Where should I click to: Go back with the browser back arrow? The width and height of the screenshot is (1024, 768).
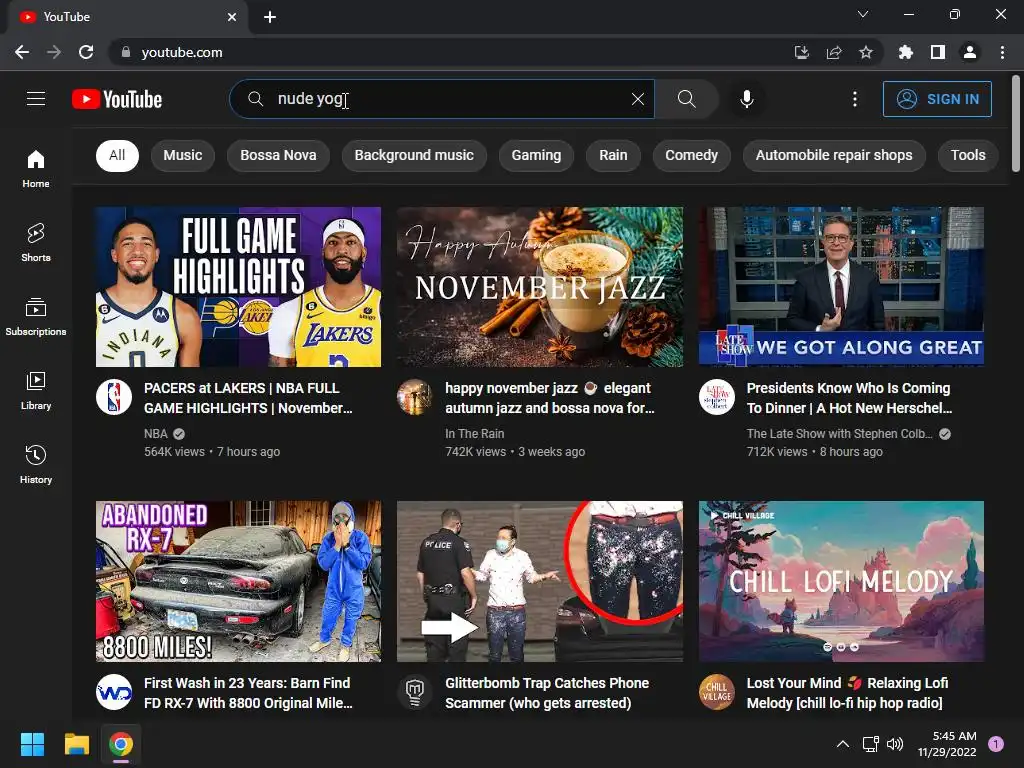pos(22,52)
